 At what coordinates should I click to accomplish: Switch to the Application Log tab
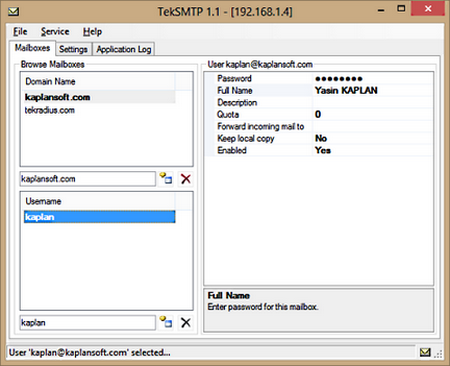[x=124, y=49]
